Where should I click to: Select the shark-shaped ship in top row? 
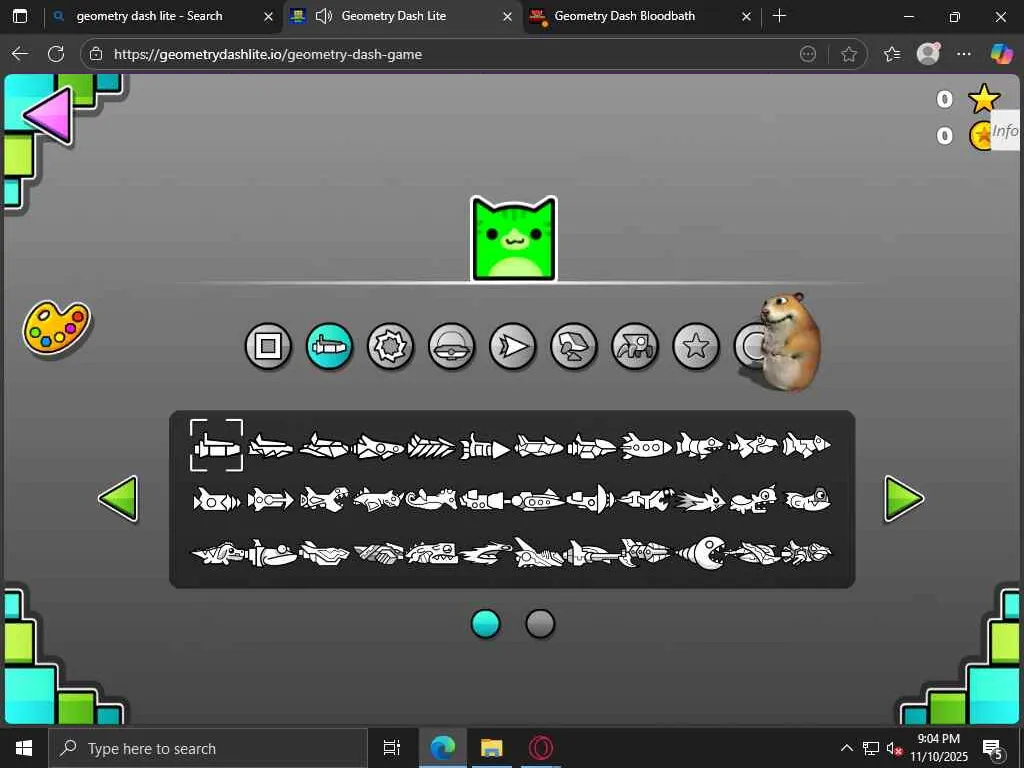pyautogui.click(x=699, y=447)
